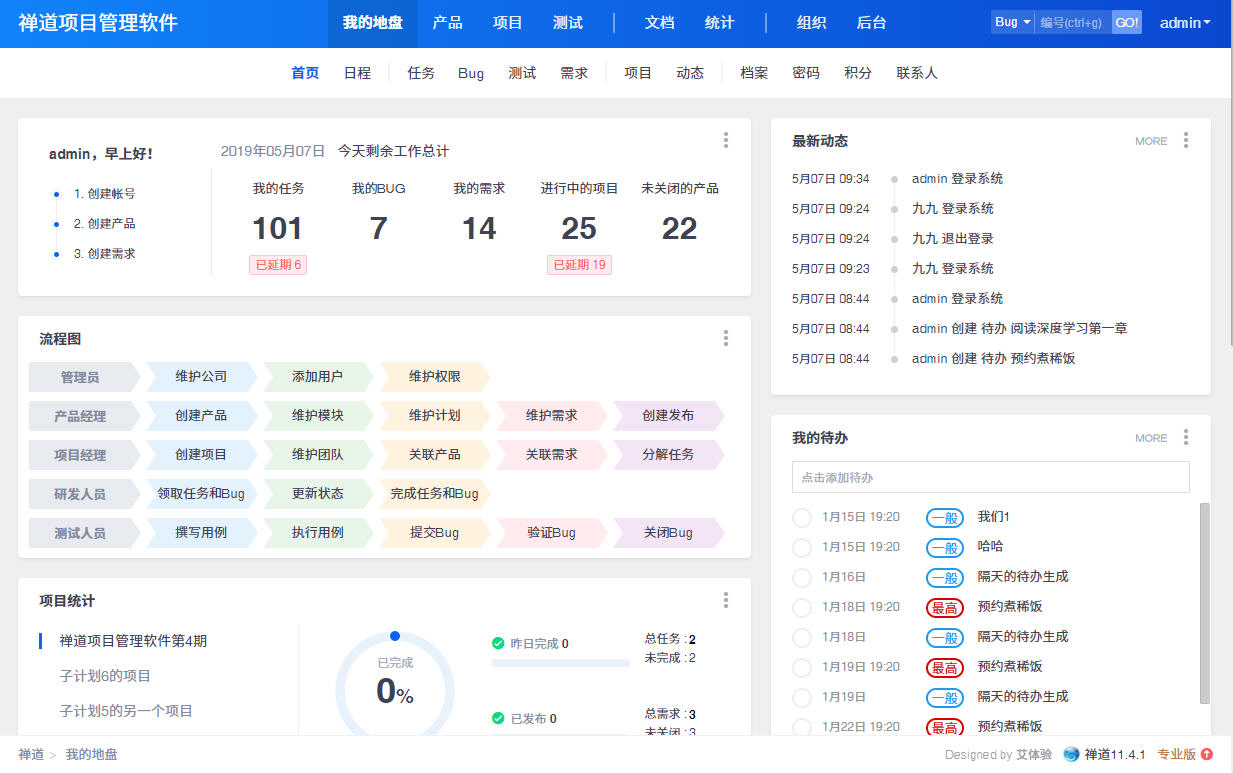Mark the 我们1 todo as done
Image resolution: width=1233 pixels, height=773 pixels.
pyautogui.click(x=801, y=518)
